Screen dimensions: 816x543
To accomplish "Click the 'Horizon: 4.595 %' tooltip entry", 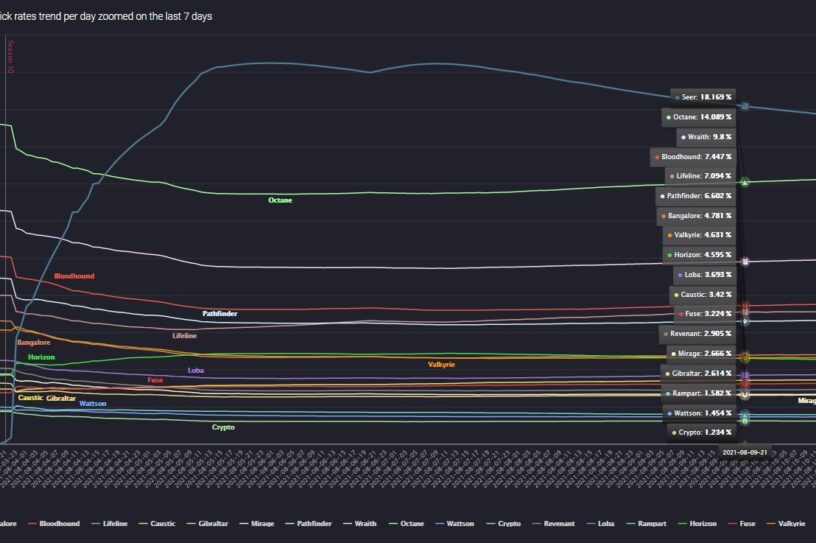I will pos(699,255).
